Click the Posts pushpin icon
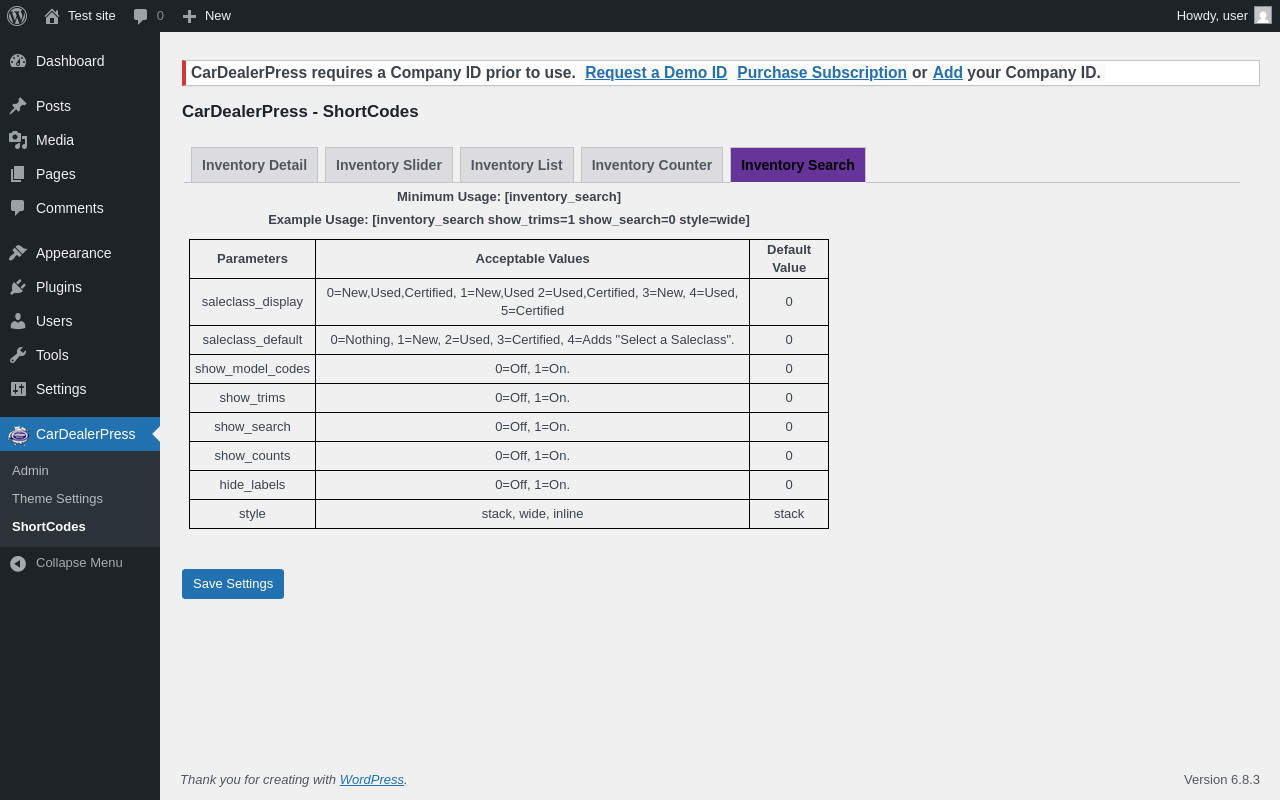The height and width of the screenshot is (800, 1280). 18,106
